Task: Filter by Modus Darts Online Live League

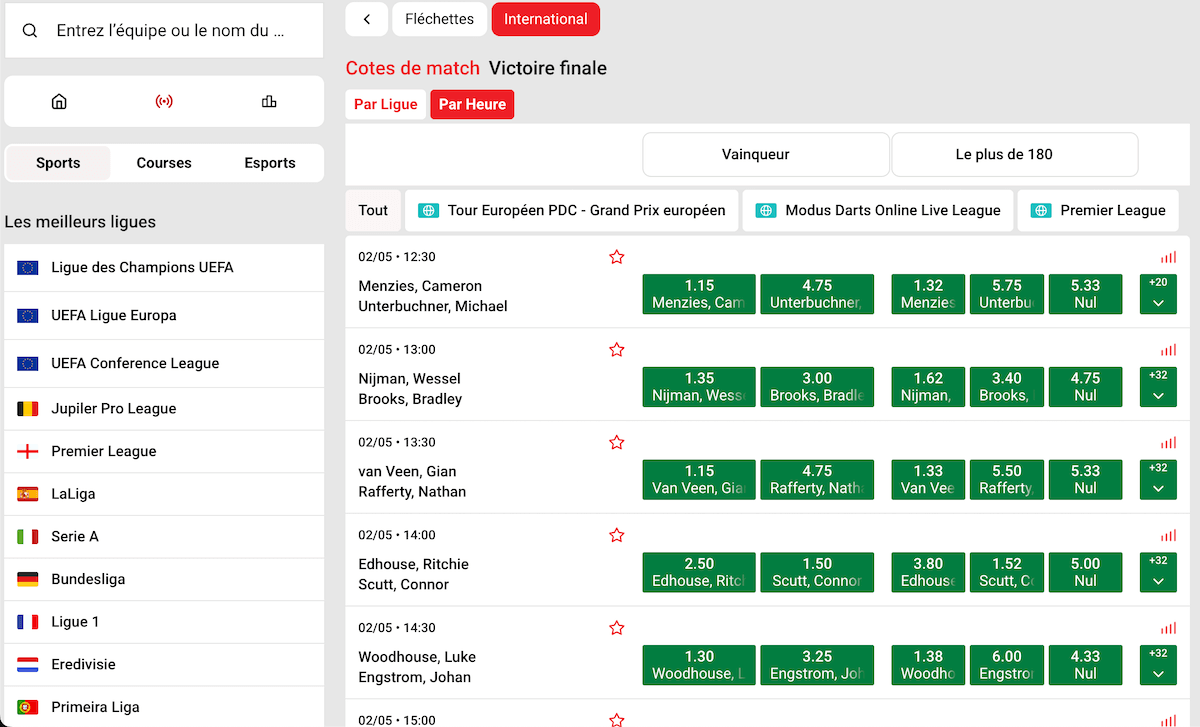Action: coord(878,211)
